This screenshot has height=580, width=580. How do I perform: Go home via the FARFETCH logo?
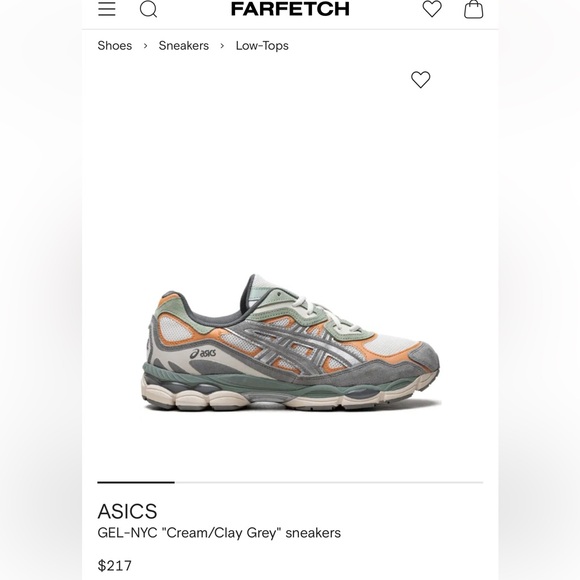(290, 9)
